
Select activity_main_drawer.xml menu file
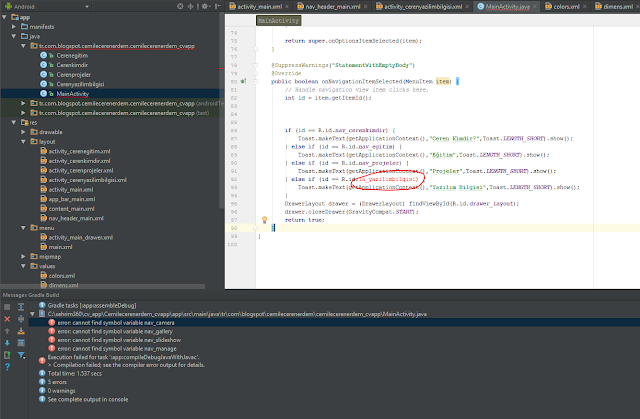tap(80, 237)
